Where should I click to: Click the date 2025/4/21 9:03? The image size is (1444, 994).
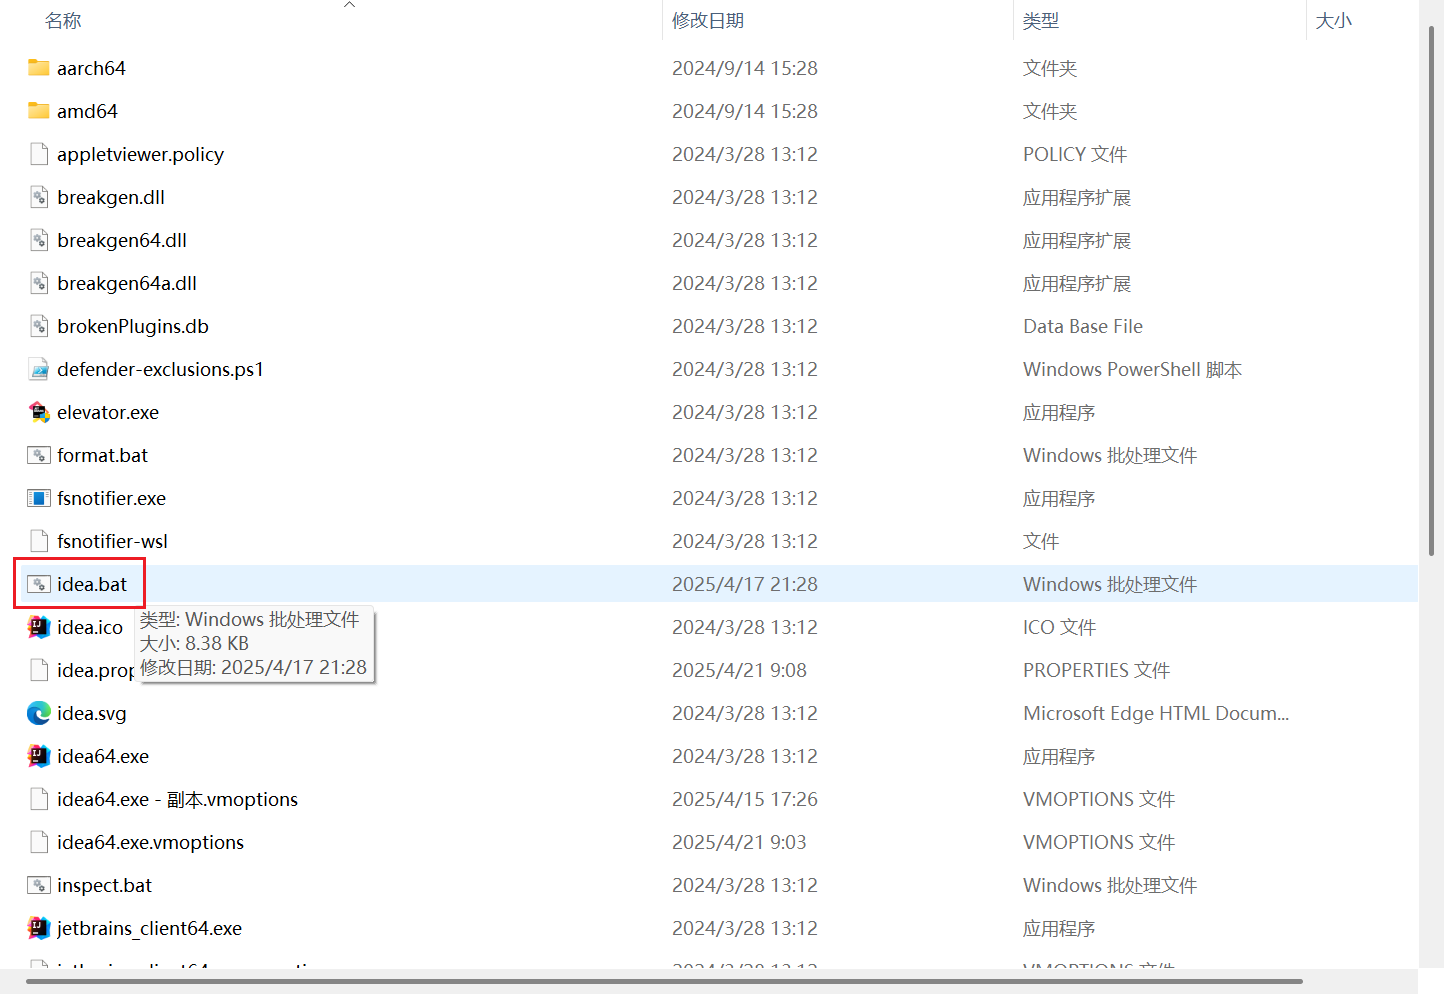[x=739, y=842]
